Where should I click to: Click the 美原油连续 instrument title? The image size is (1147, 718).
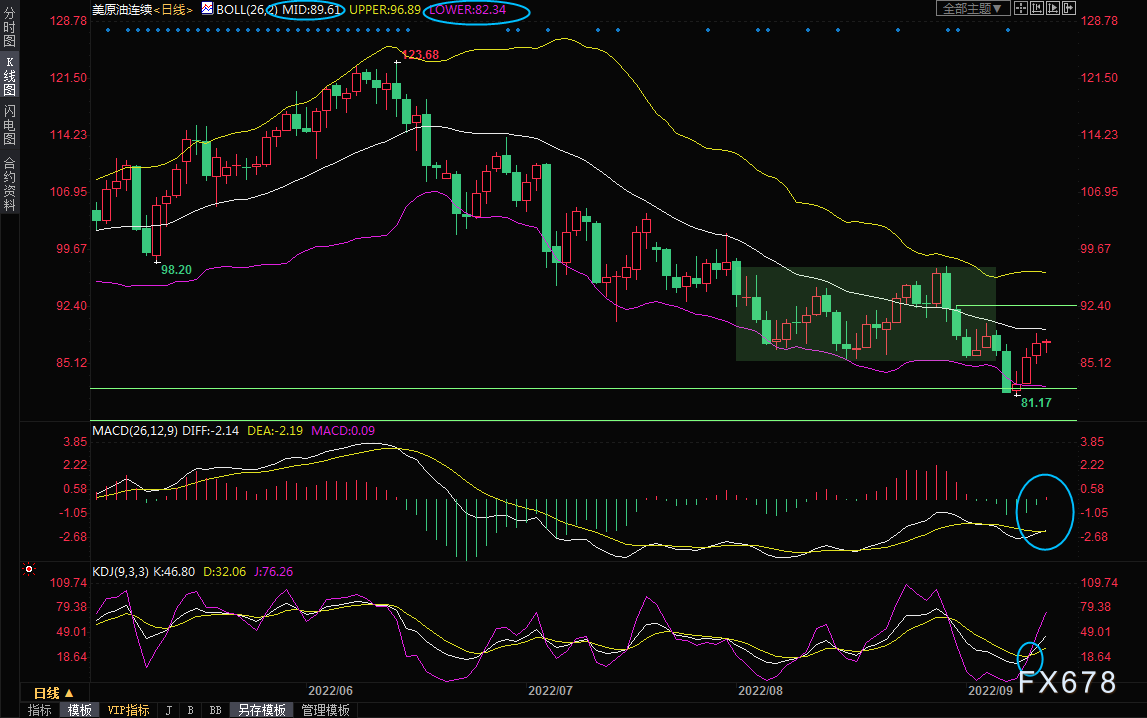(122, 10)
